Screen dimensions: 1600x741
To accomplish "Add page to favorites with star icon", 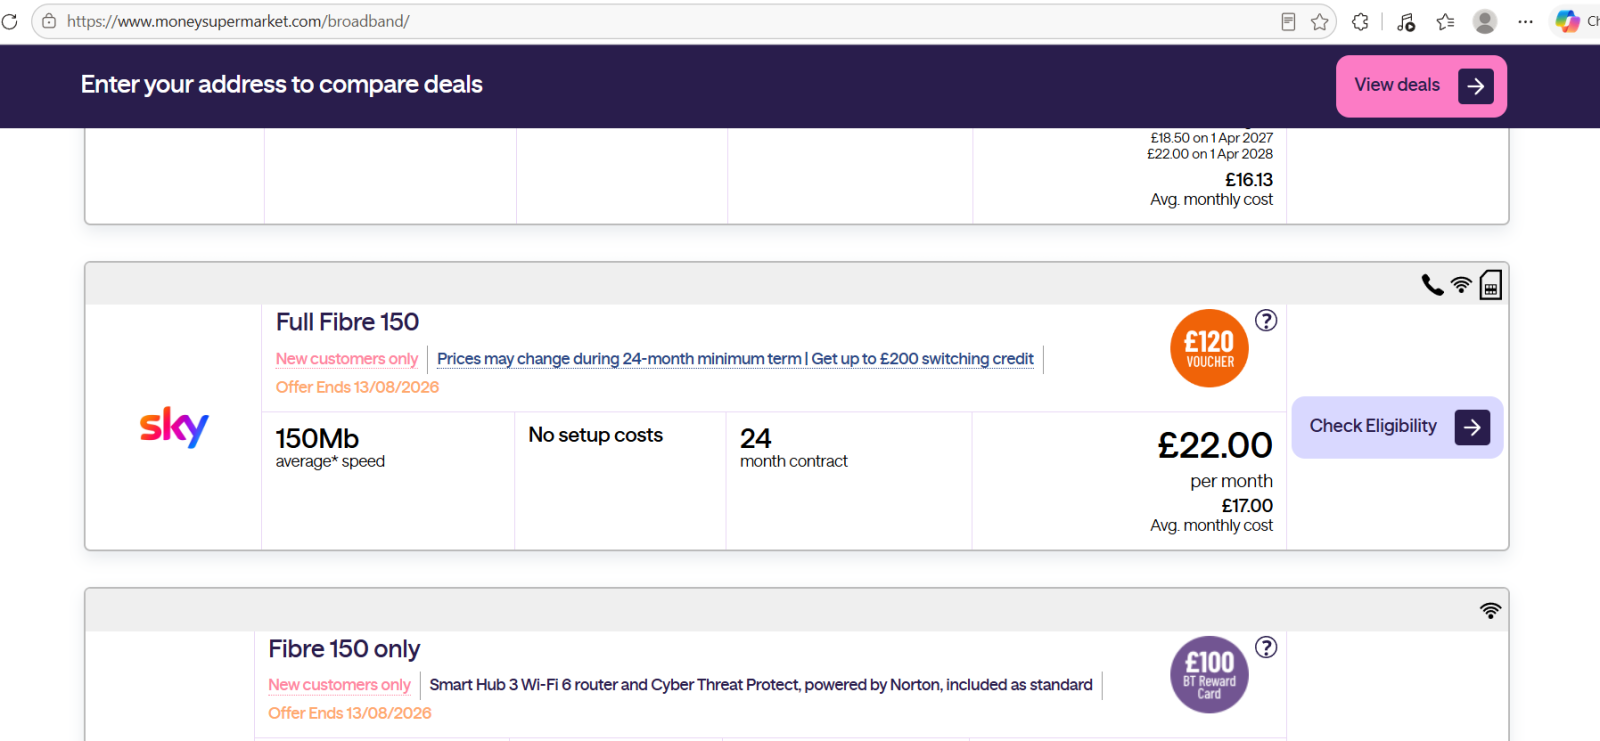I will click(x=1320, y=21).
